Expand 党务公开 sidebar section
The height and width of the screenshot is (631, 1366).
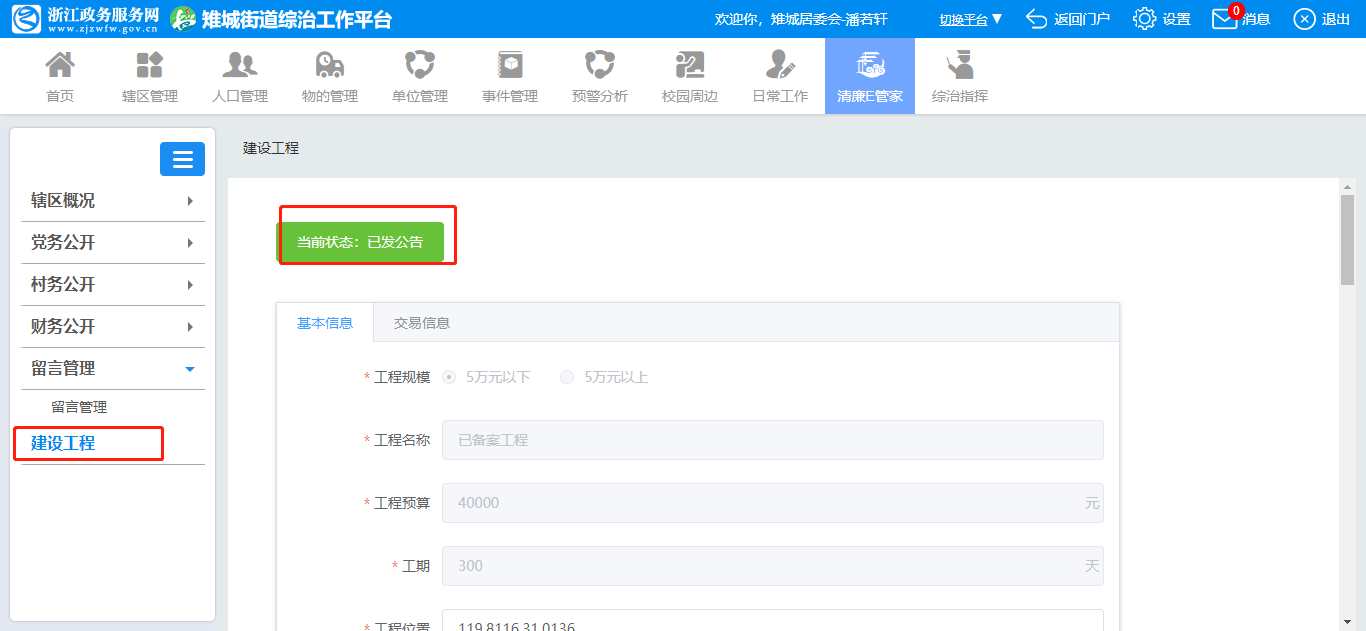coord(112,242)
